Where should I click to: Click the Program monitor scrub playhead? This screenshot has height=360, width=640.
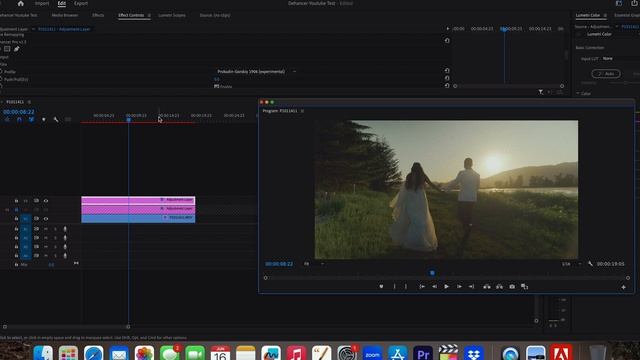[x=432, y=273]
